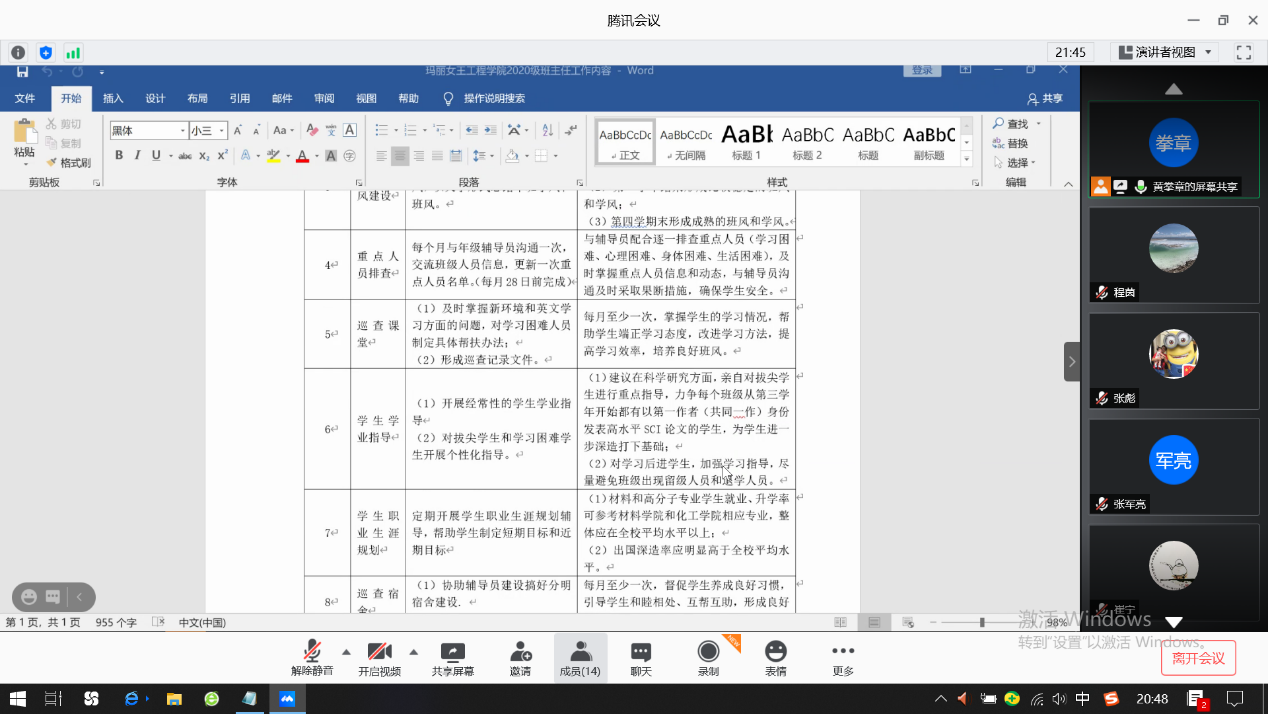The width and height of the screenshot is (1268, 714).
Task: Collapse the participant video sidebar
Action: click(x=1072, y=361)
